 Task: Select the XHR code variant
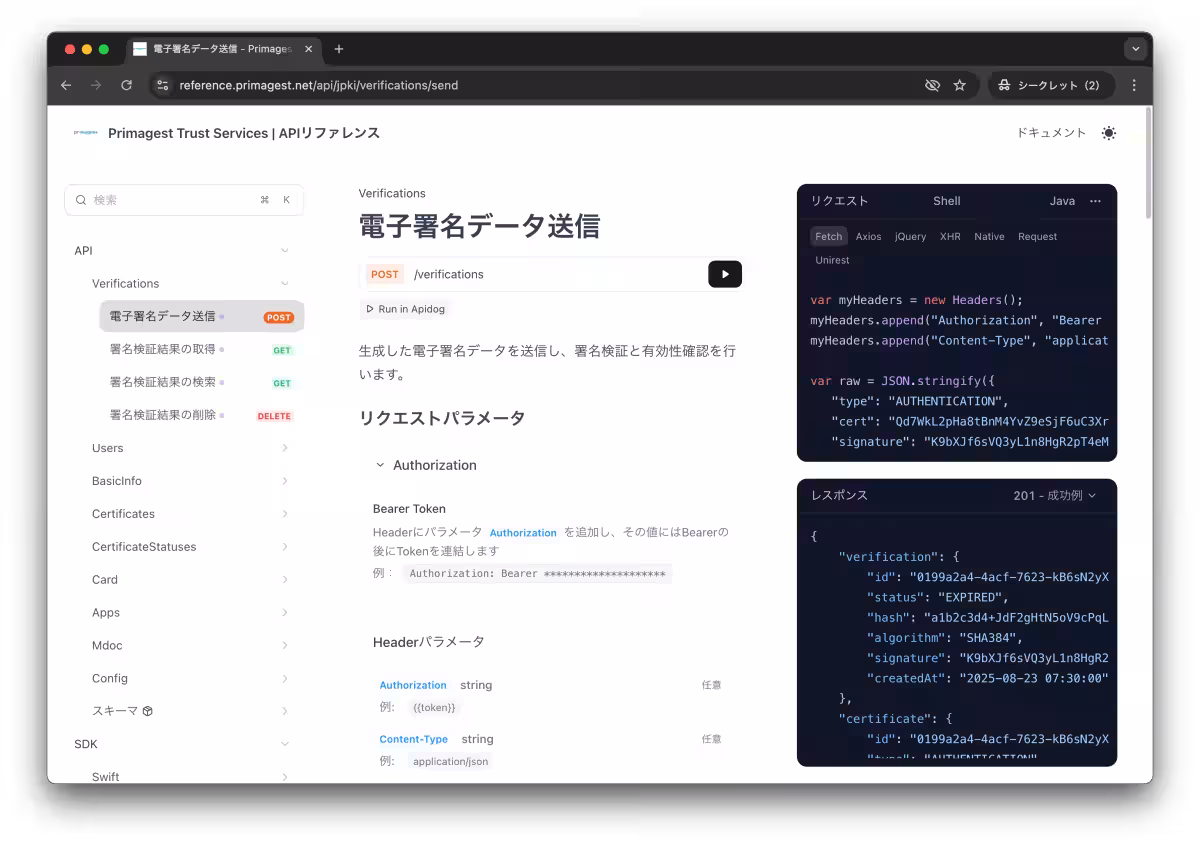pos(950,237)
